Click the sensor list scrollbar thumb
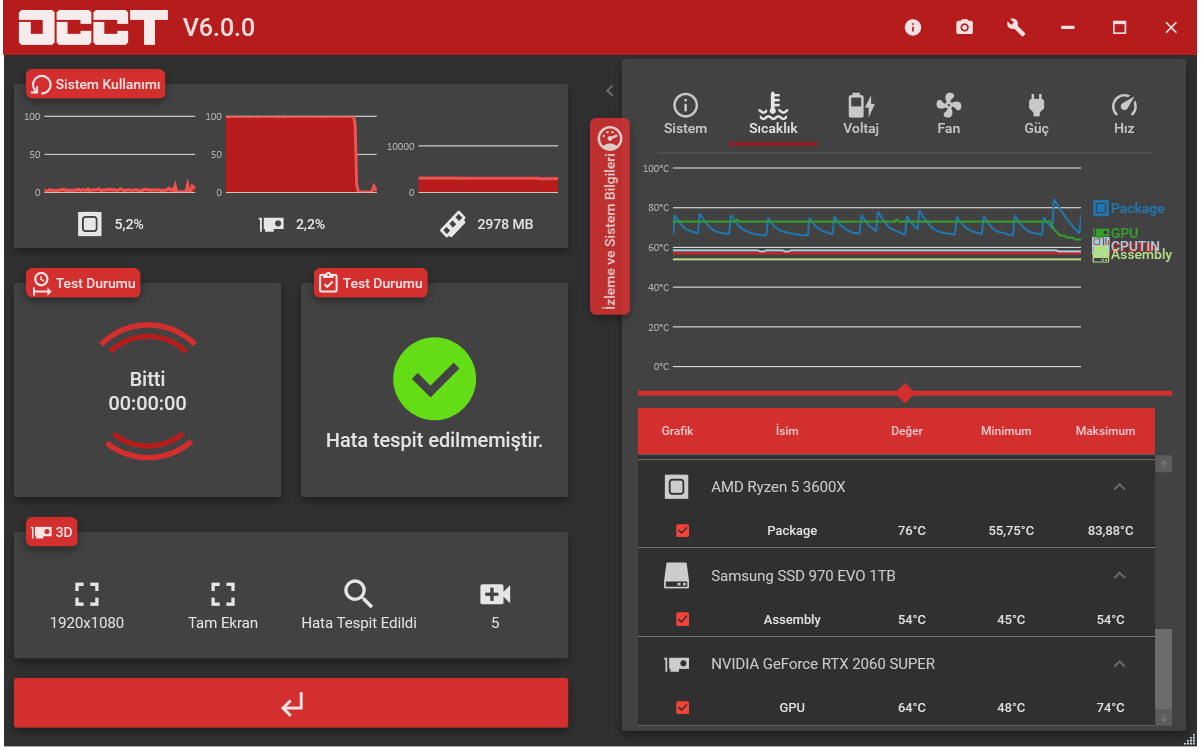Viewport: 1201px width, 750px height. tap(1163, 668)
